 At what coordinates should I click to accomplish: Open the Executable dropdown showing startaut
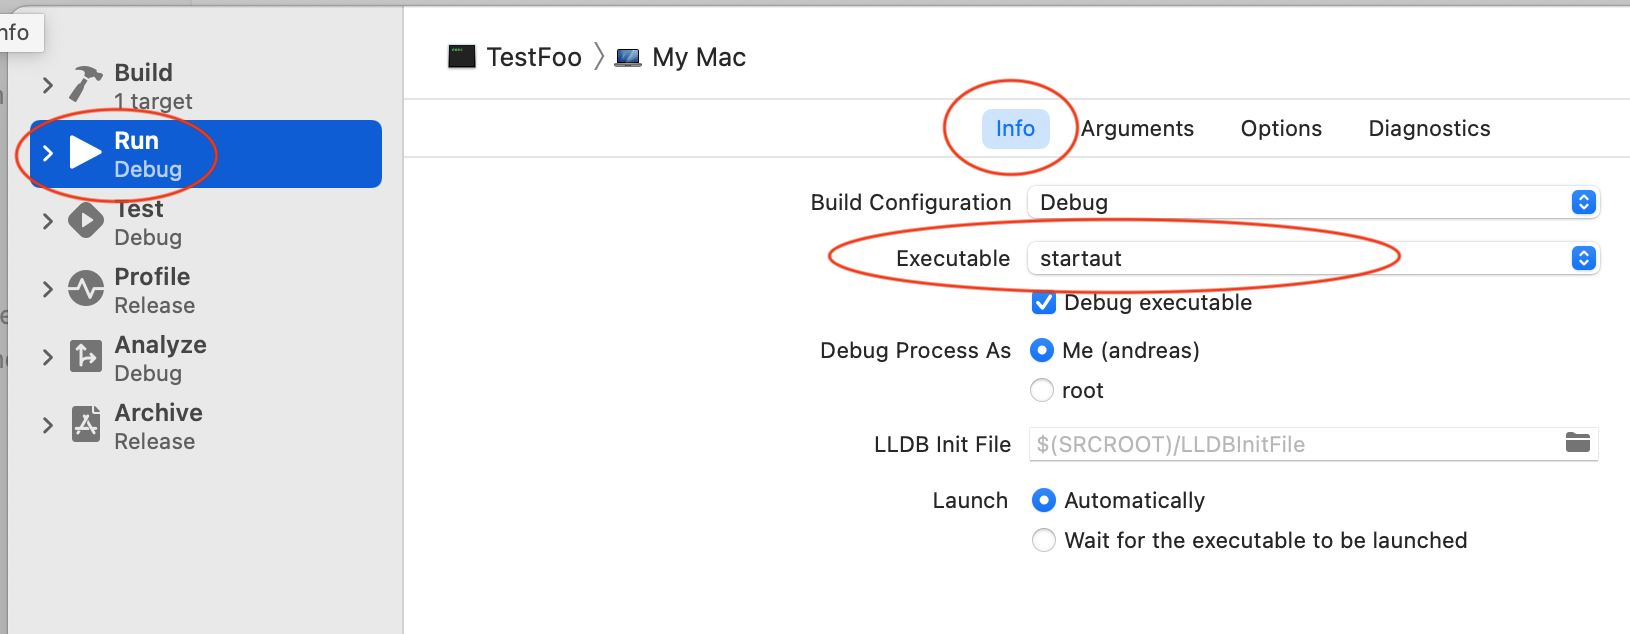1312,258
